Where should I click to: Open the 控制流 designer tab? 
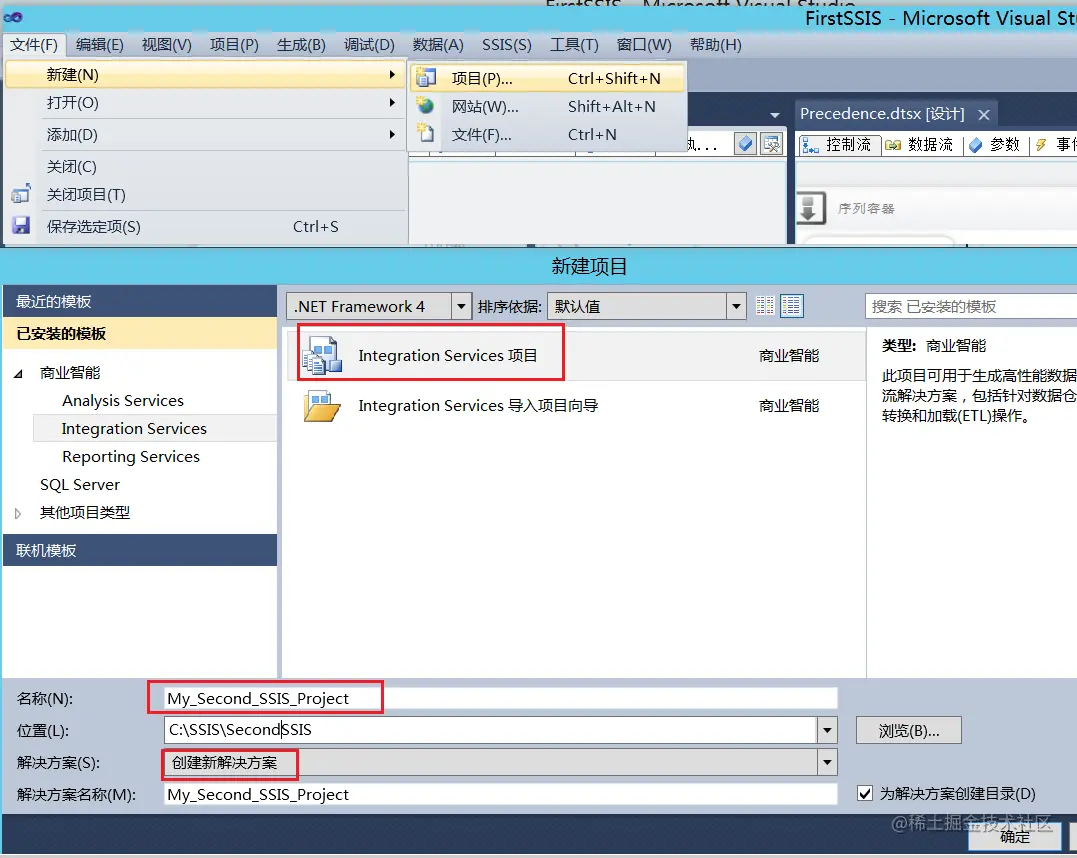click(839, 144)
